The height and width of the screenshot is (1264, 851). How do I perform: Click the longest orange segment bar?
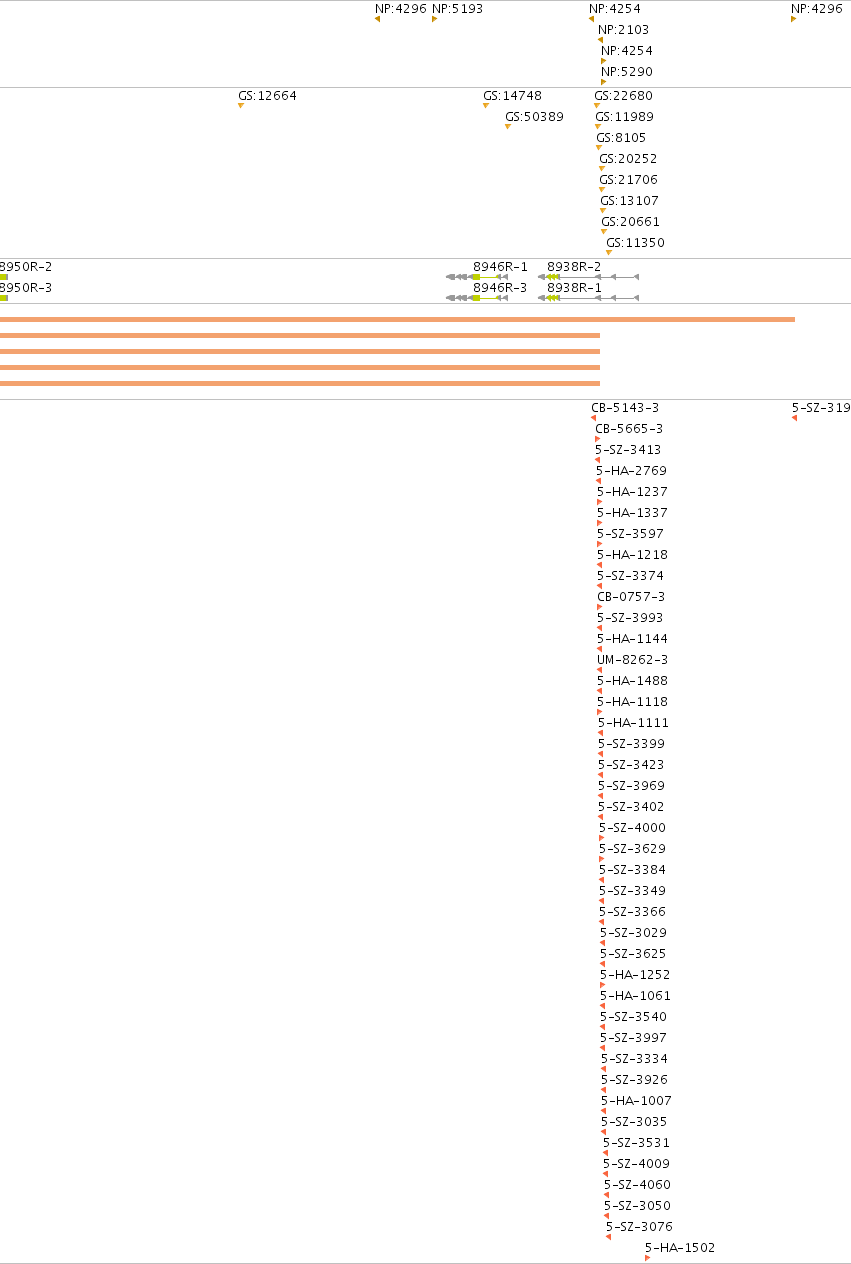[397, 319]
